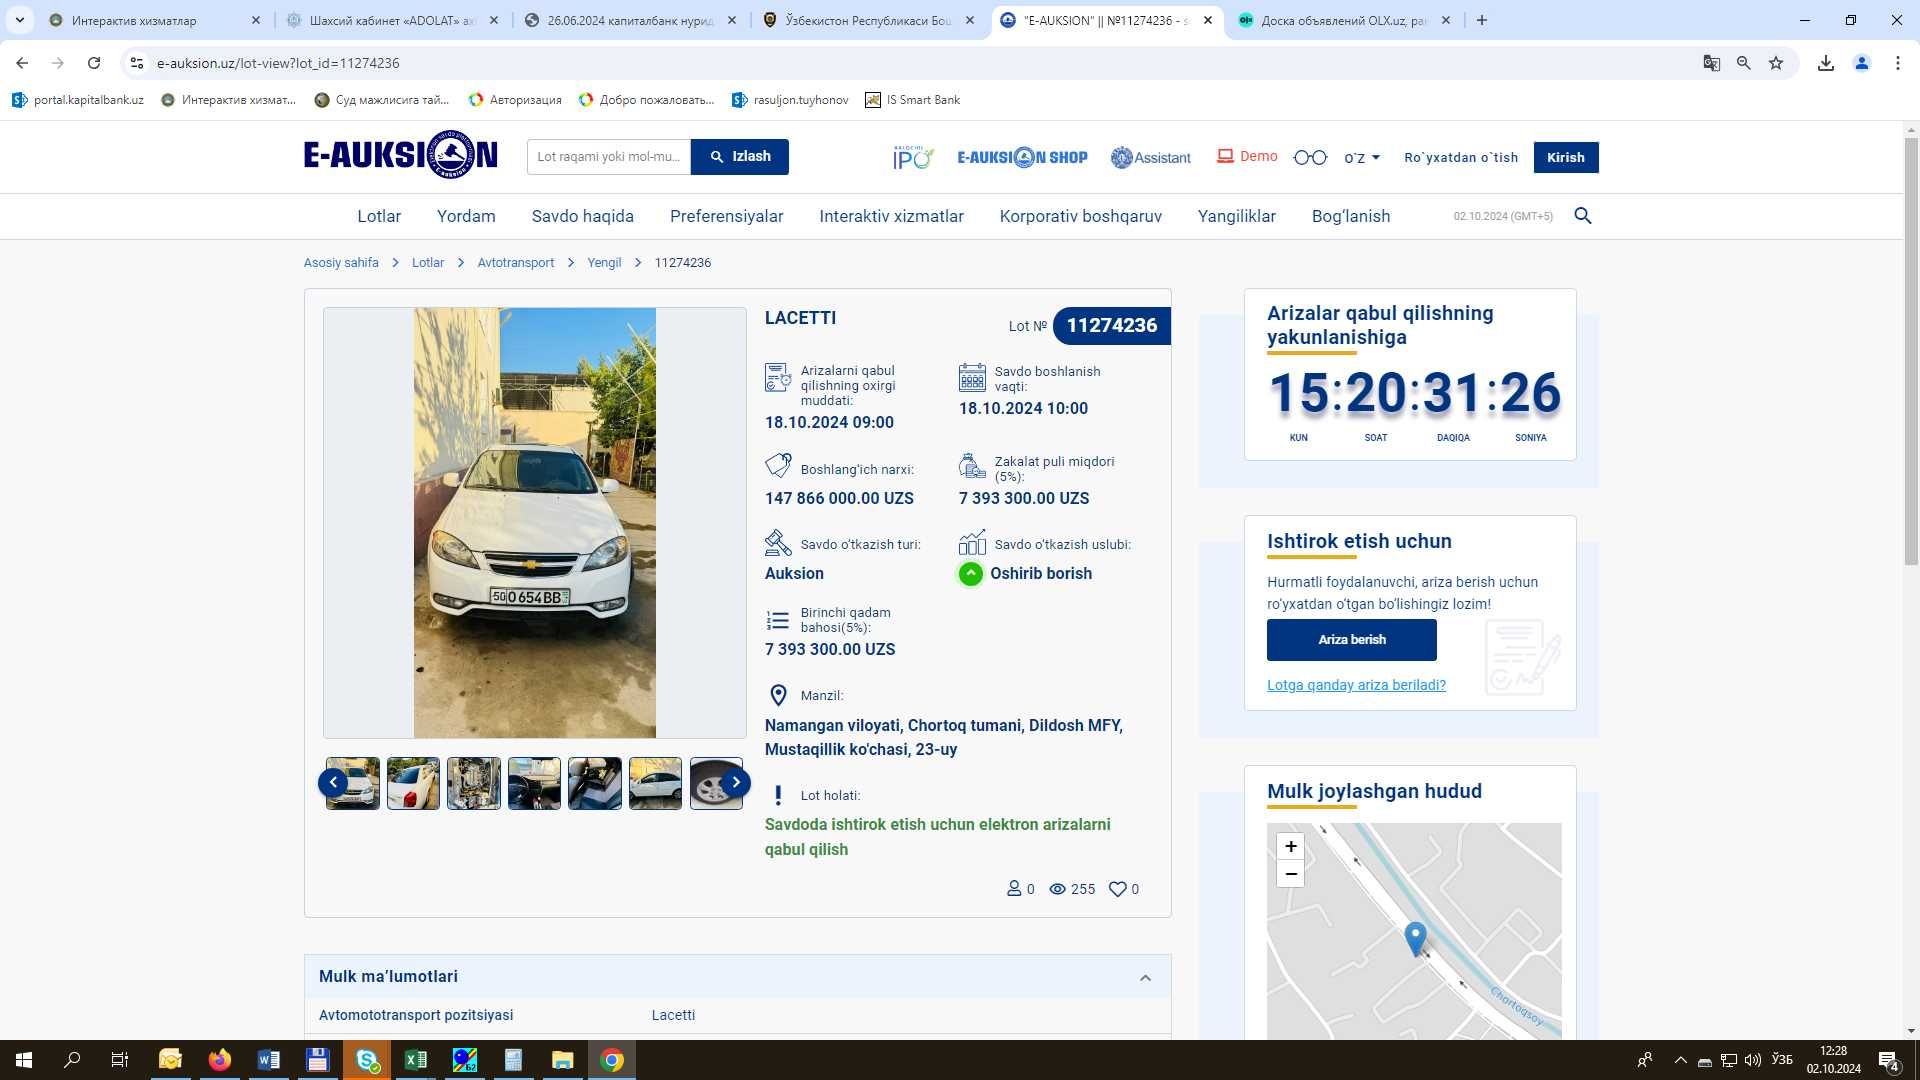Viewport: 1920px width, 1080px height.
Task: Open Excel from the taskbar
Action: [x=415, y=1060]
